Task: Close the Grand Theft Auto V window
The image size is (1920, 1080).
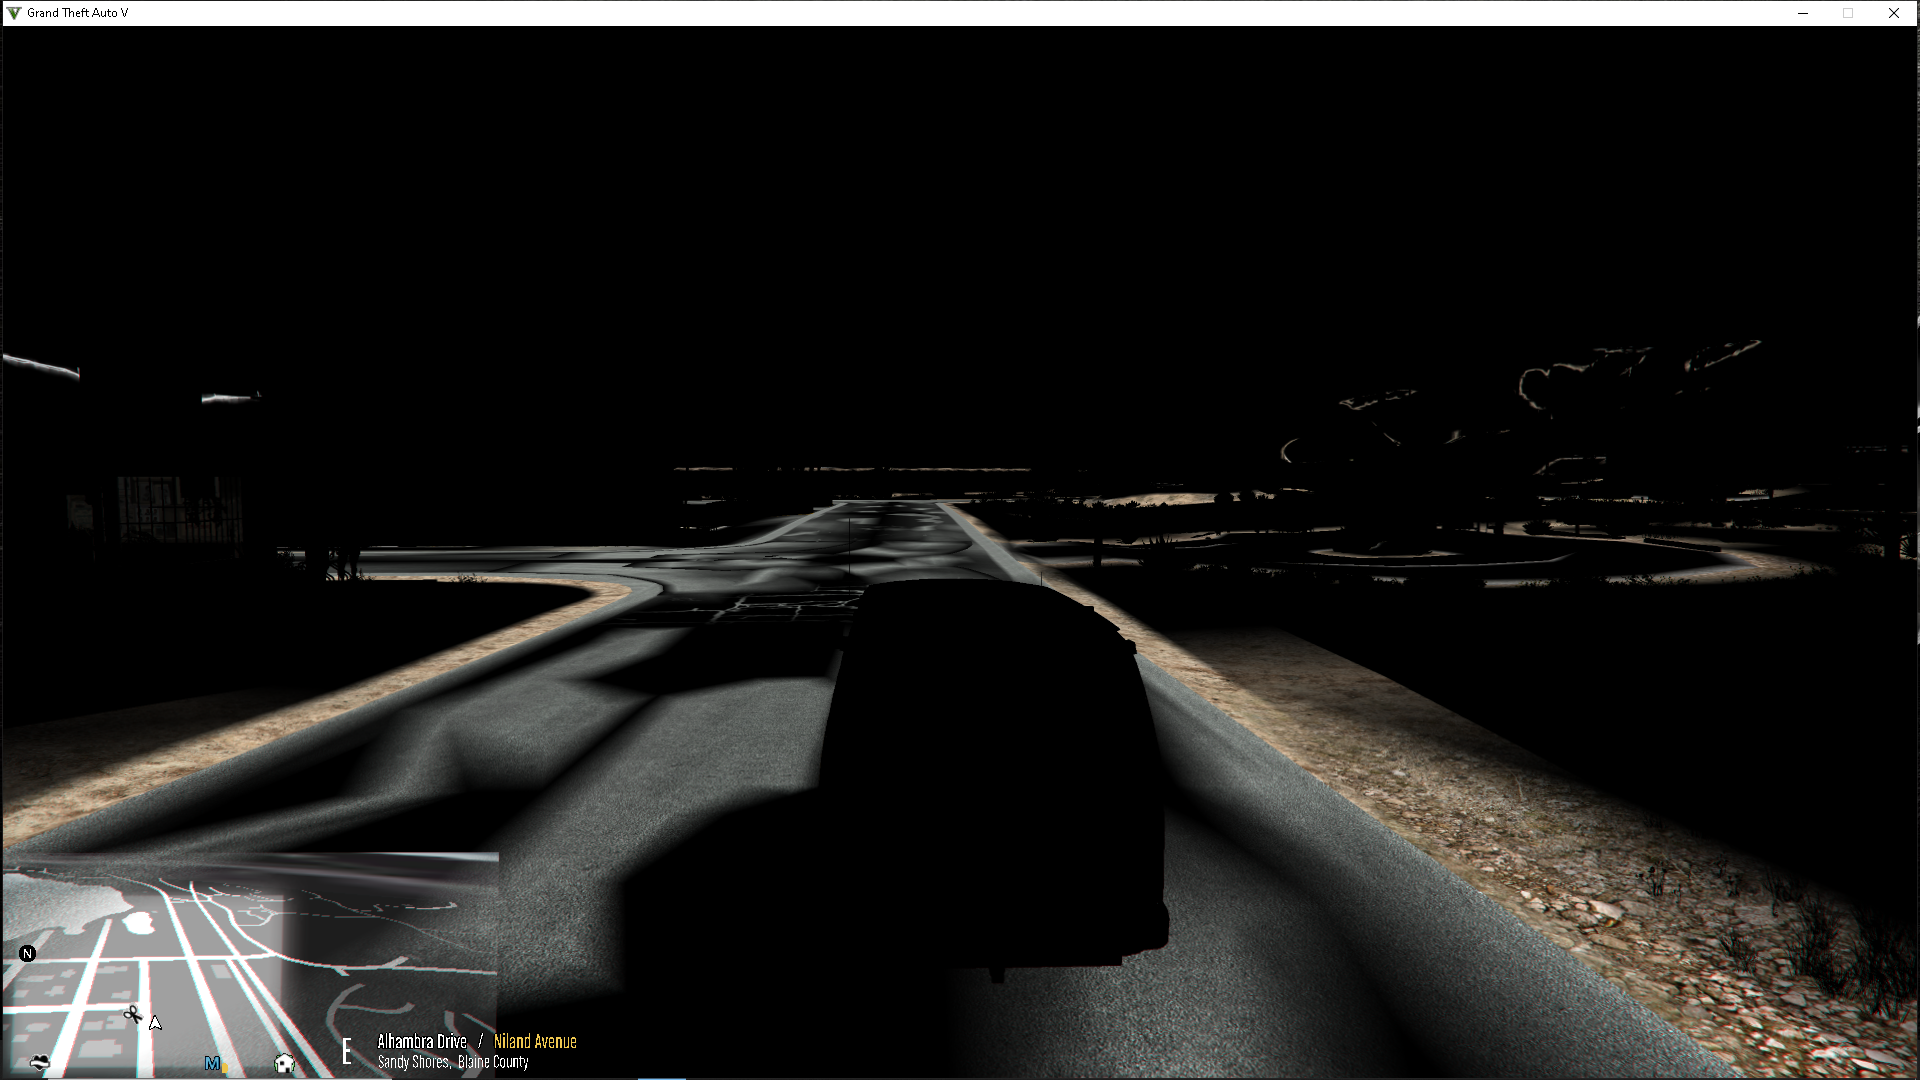Action: pos(1894,13)
